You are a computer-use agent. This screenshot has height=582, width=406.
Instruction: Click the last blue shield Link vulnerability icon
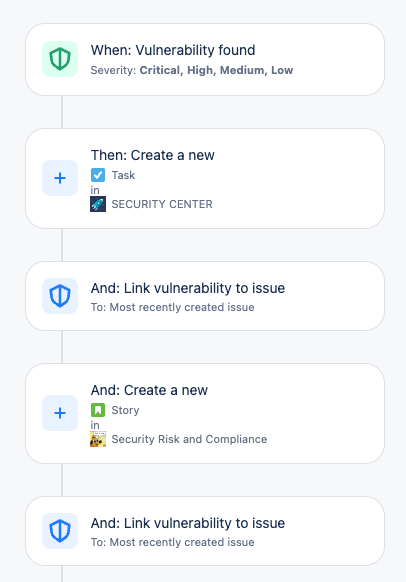tap(60, 531)
